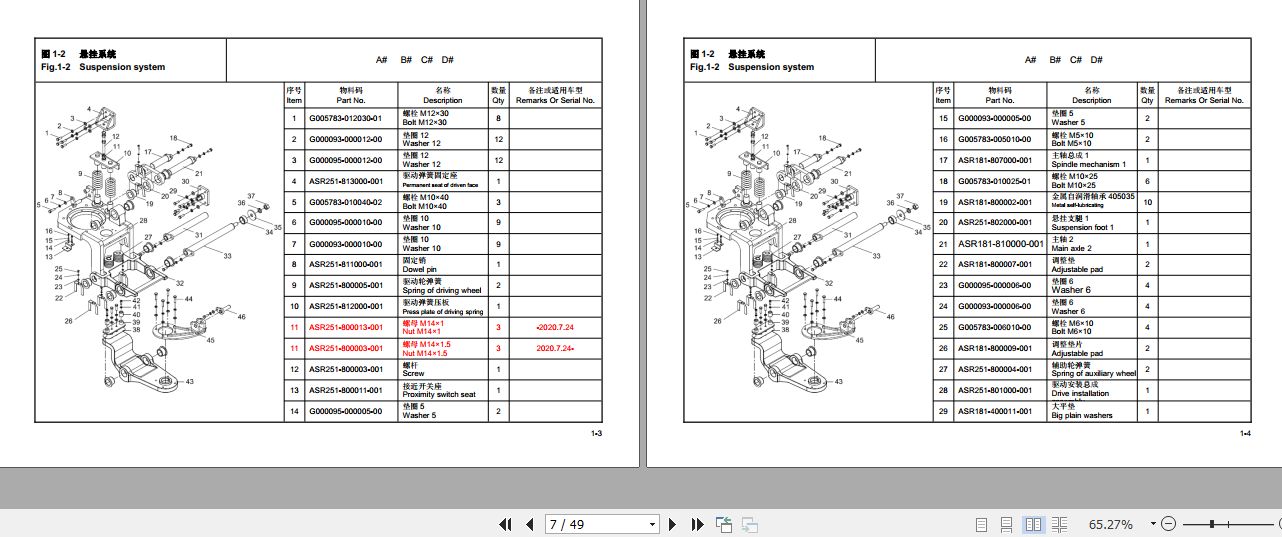1282x537 pixels.
Task: Click part number ASR181-800007-001 in item 22
Action: (x=995, y=265)
